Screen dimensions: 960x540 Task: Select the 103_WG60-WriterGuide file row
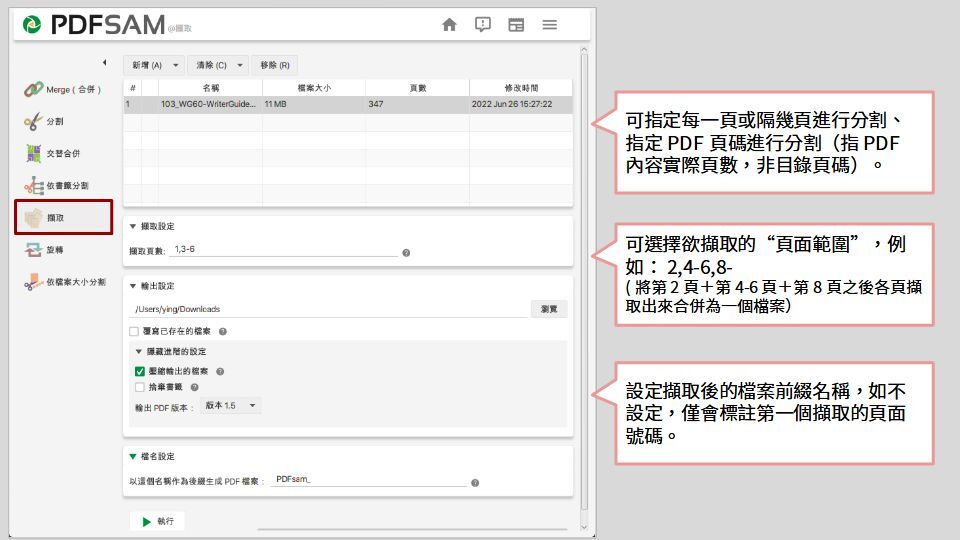point(348,104)
